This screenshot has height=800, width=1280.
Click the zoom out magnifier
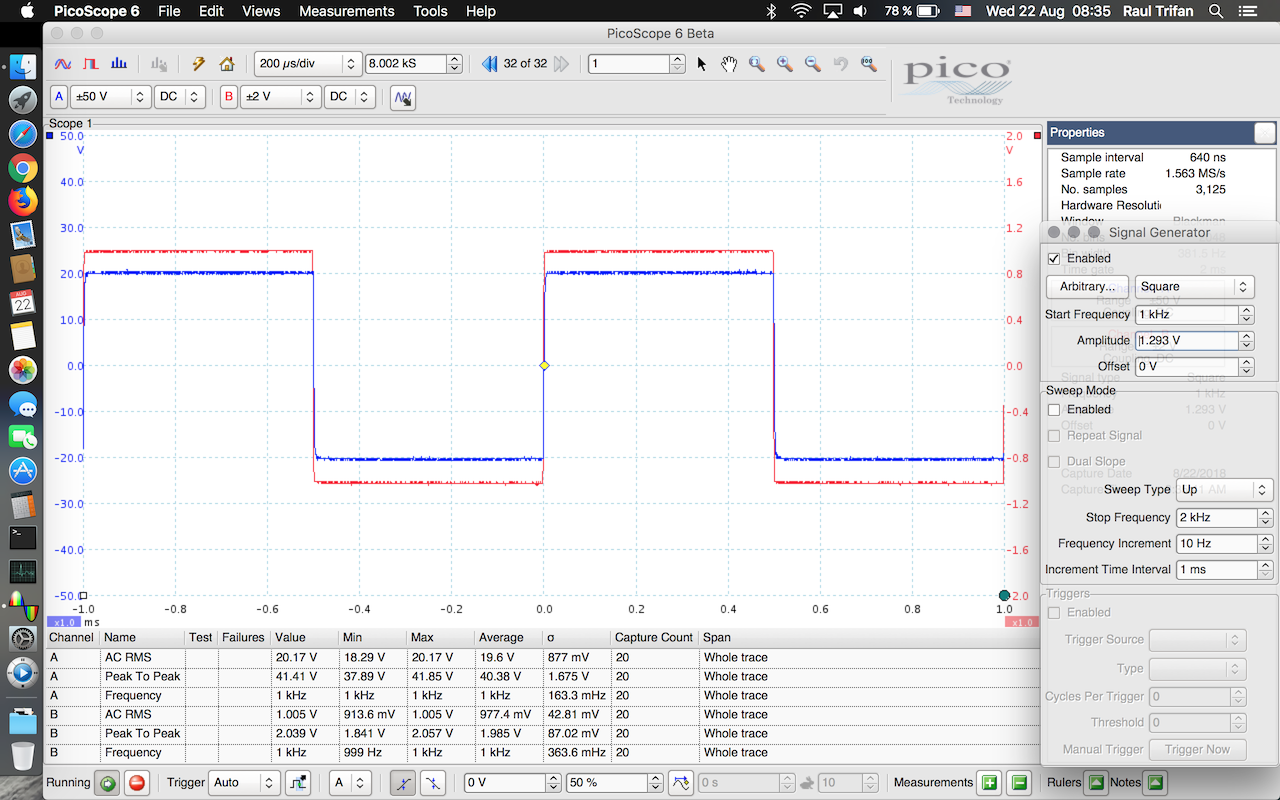813,64
